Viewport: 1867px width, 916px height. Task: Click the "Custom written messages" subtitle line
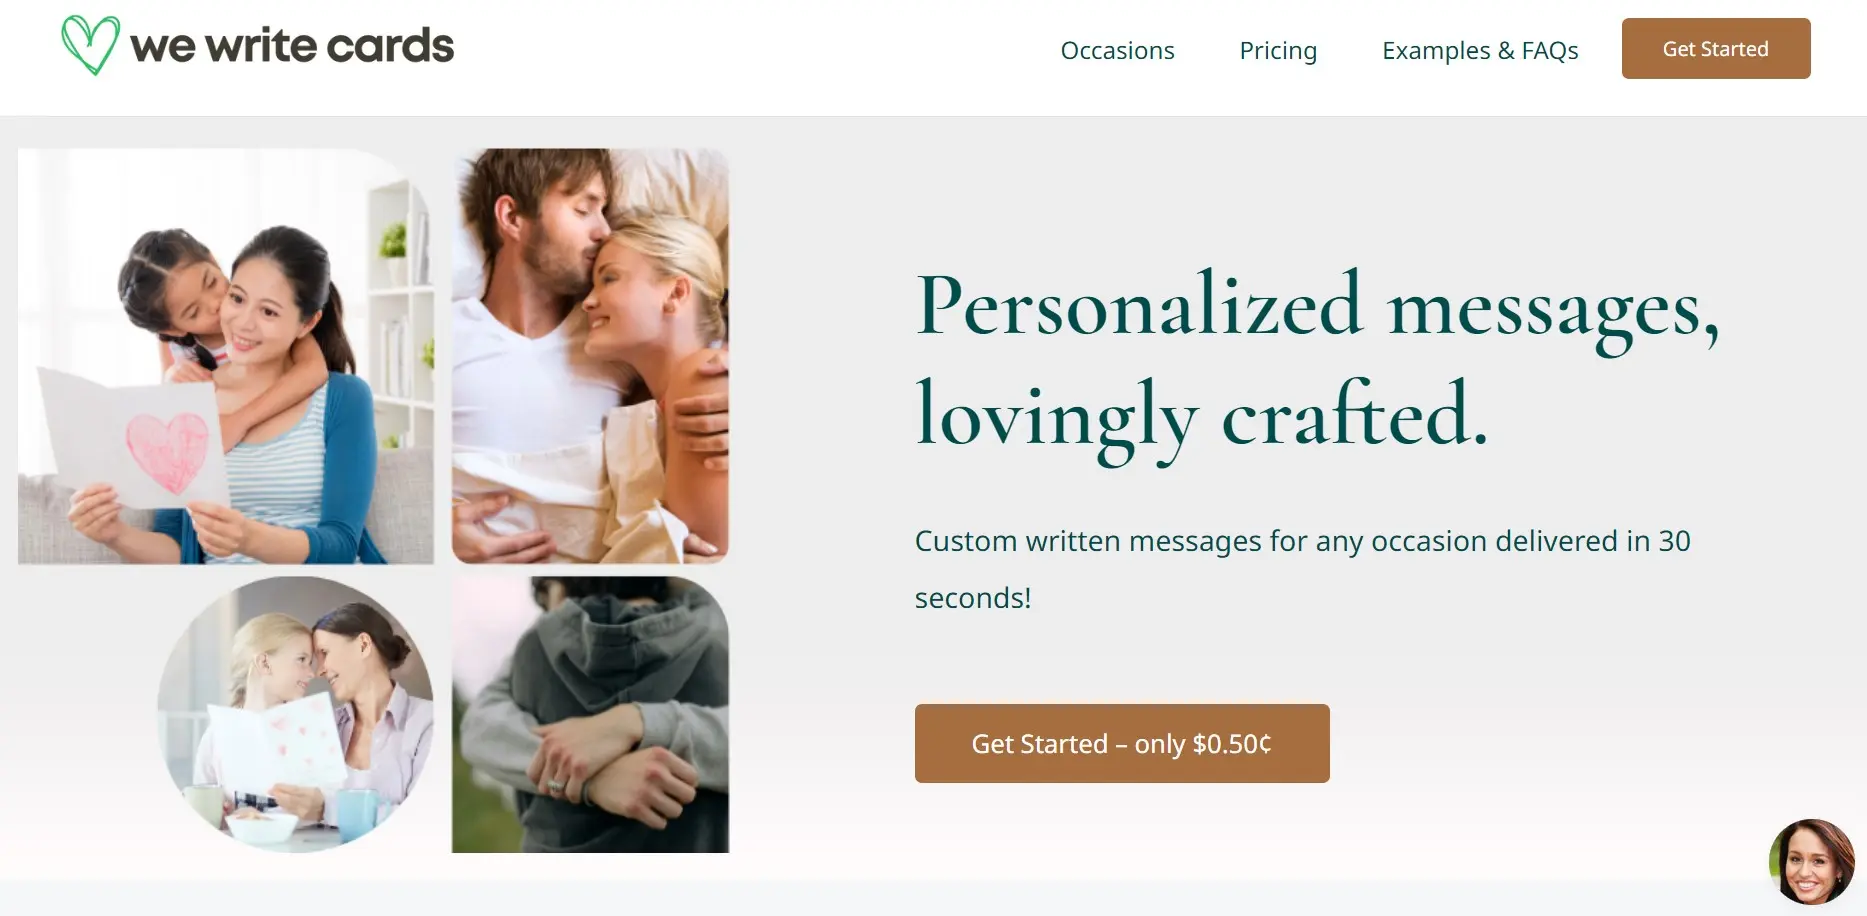point(1302,541)
